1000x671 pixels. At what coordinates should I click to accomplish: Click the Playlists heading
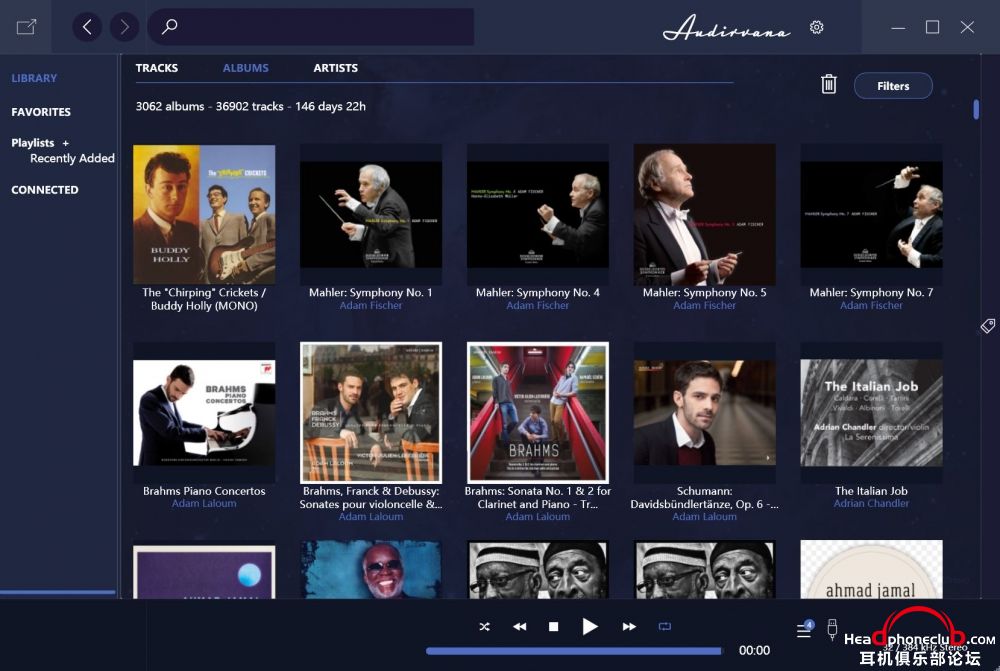coord(33,143)
